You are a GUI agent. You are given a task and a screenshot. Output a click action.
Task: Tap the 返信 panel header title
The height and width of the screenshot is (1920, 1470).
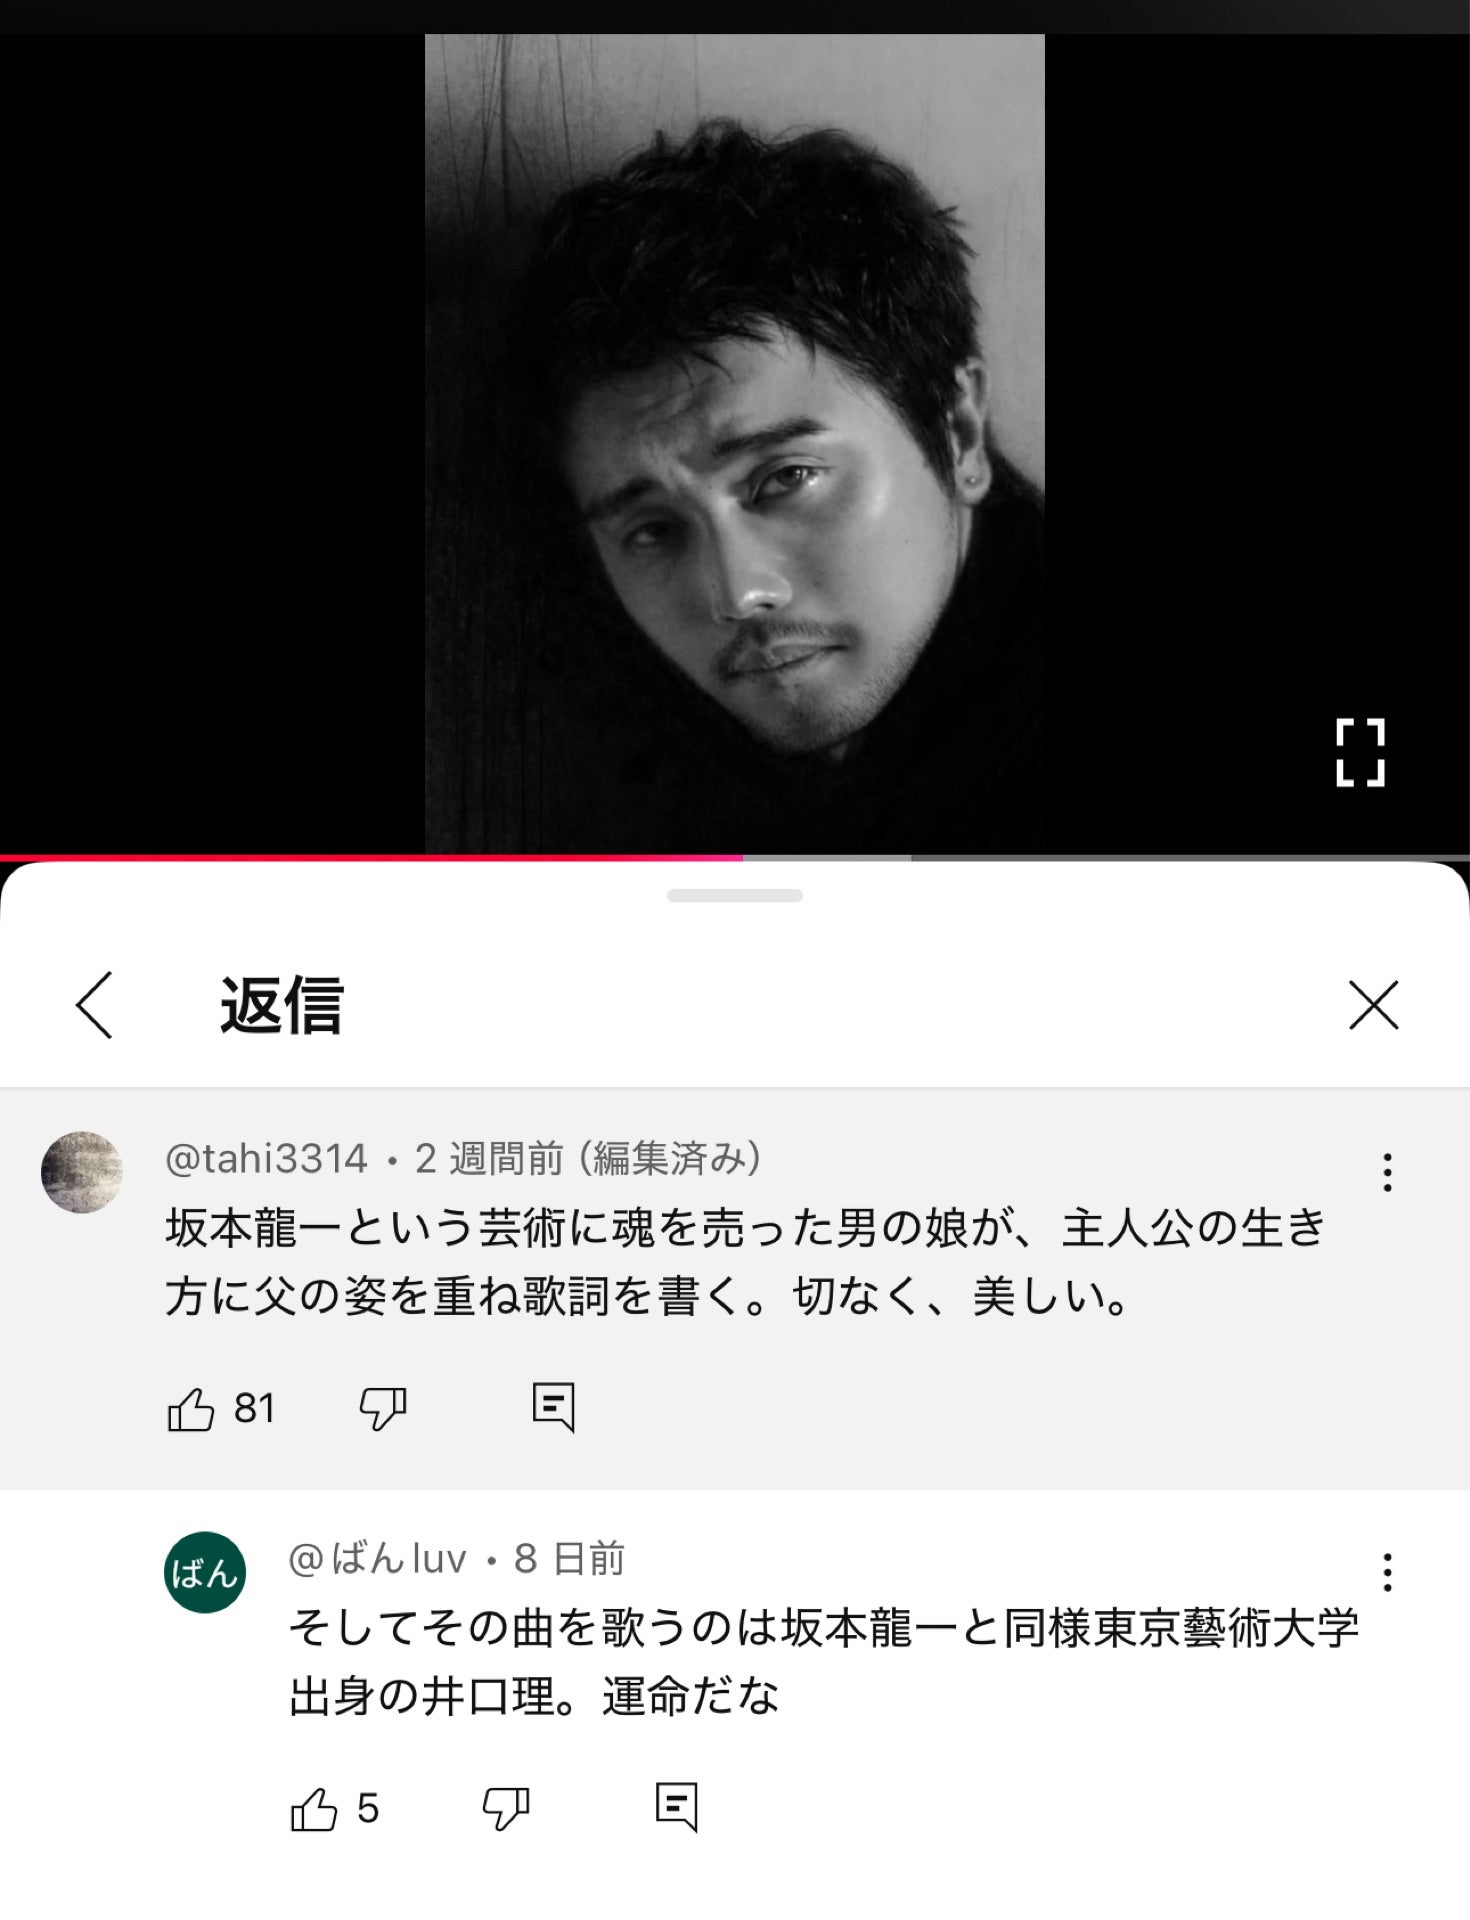[x=282, y=1004]
